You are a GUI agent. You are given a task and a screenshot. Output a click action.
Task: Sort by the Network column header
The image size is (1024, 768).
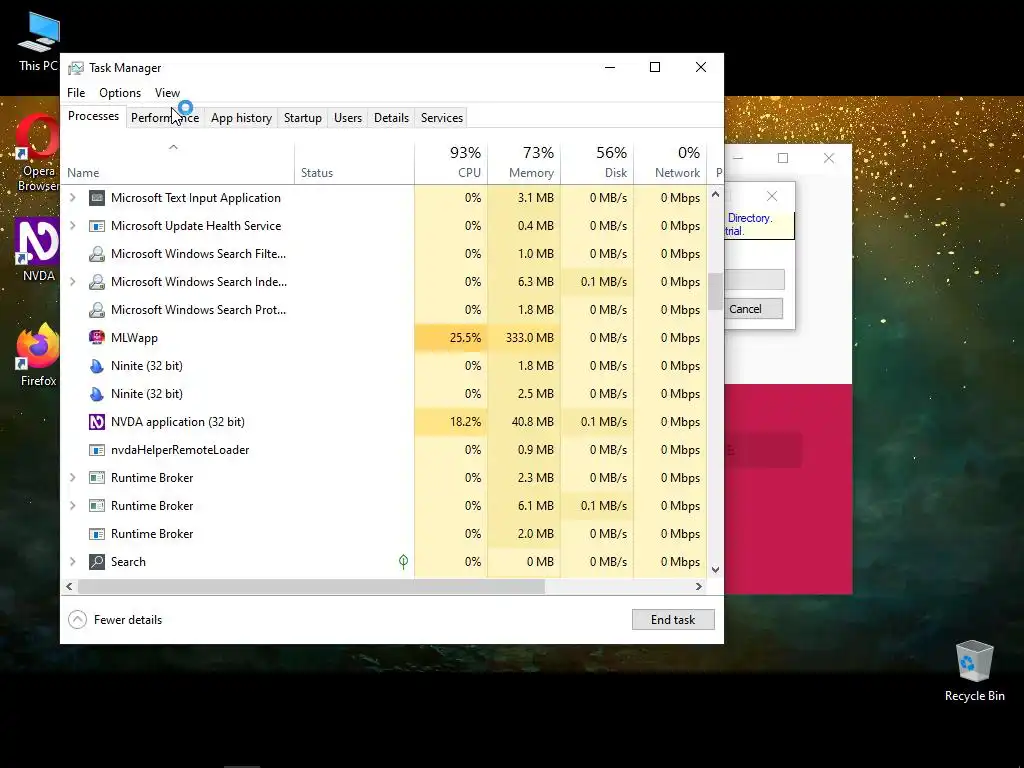[670, 162]
